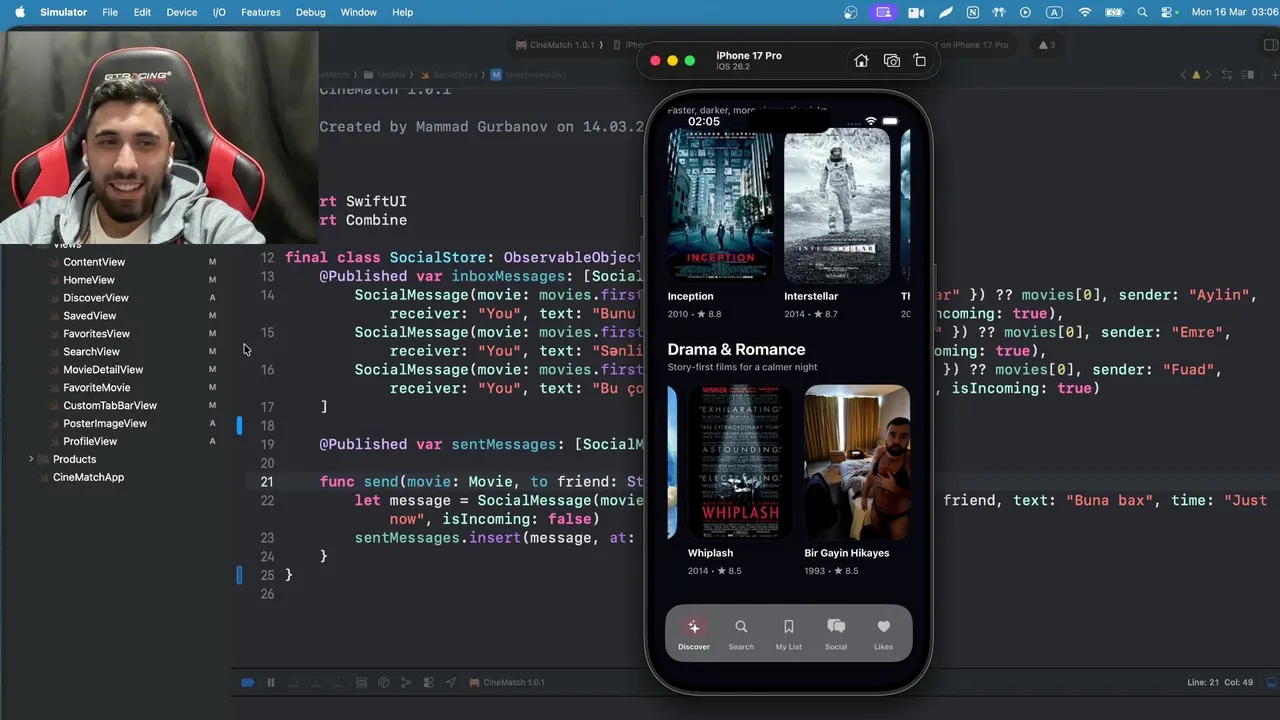Image resolution: width=1280 pixels, height=720 pixels.
Task: Open Control Center in menu bar
Action: (1169, 12)
